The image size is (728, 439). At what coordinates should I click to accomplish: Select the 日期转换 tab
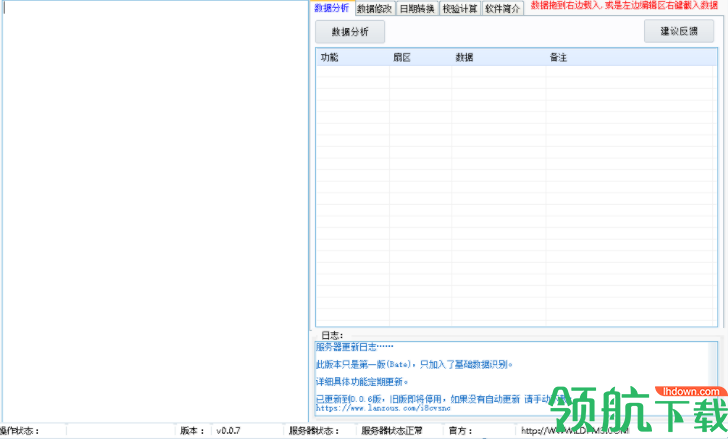pos(417,9)
